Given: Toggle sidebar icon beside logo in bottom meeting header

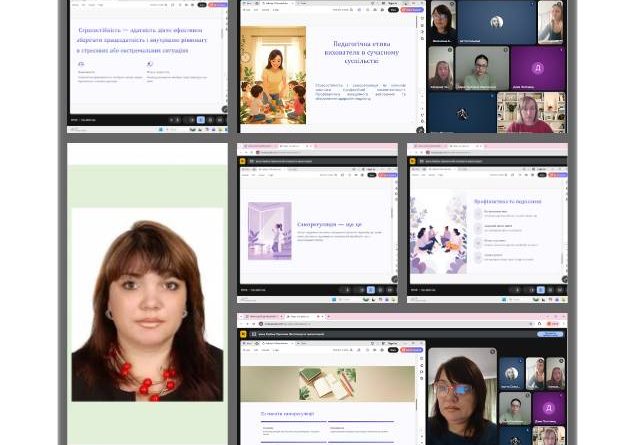Looking at the screenshot, I should tap(254, 334).
